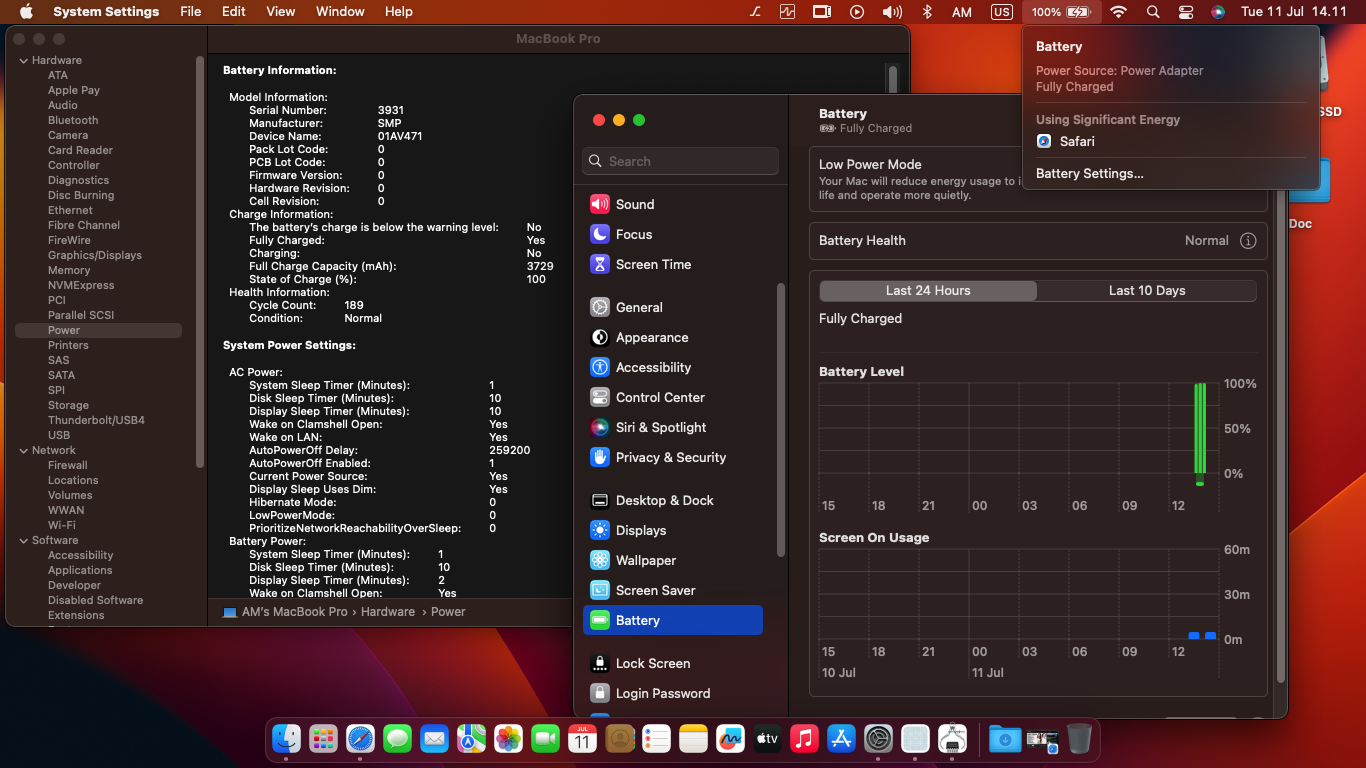This screenshot has height=768, width=1366.
Task: Click Battery Health info icon
Action: (1248, 240)
